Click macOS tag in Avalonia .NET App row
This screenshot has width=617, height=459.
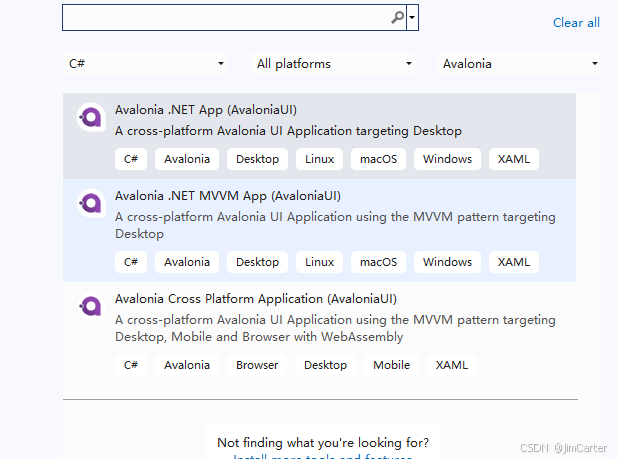(379, 159)
